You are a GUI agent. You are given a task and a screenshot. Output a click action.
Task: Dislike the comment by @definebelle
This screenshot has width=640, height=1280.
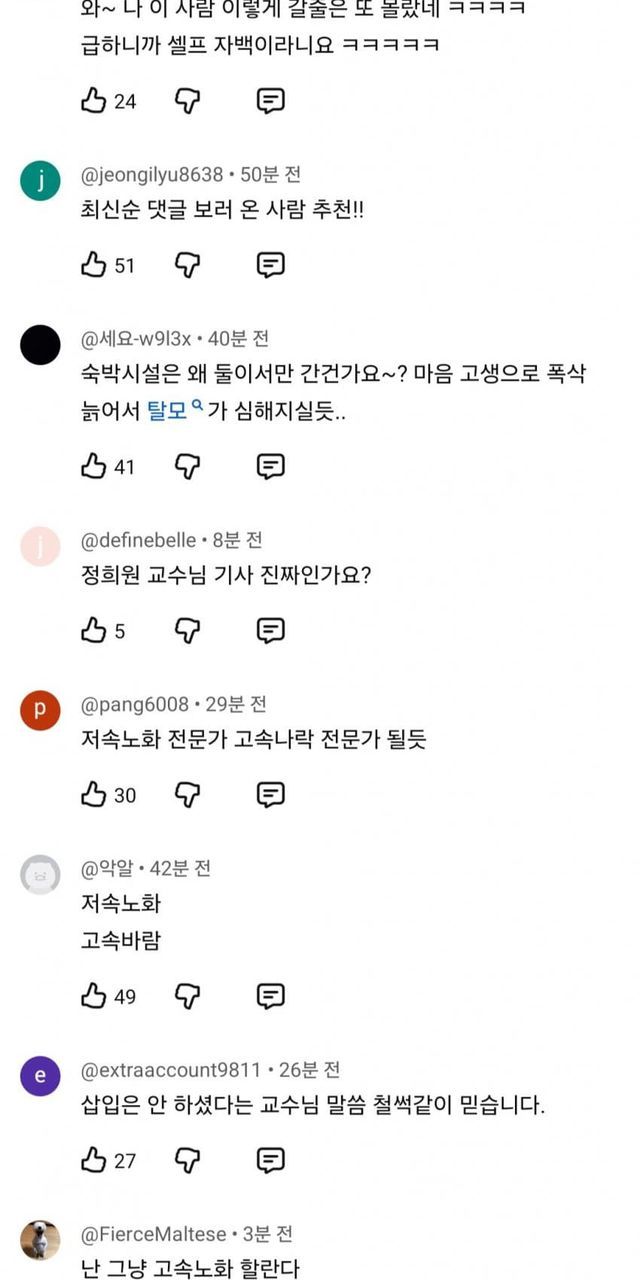pos(188,630)
